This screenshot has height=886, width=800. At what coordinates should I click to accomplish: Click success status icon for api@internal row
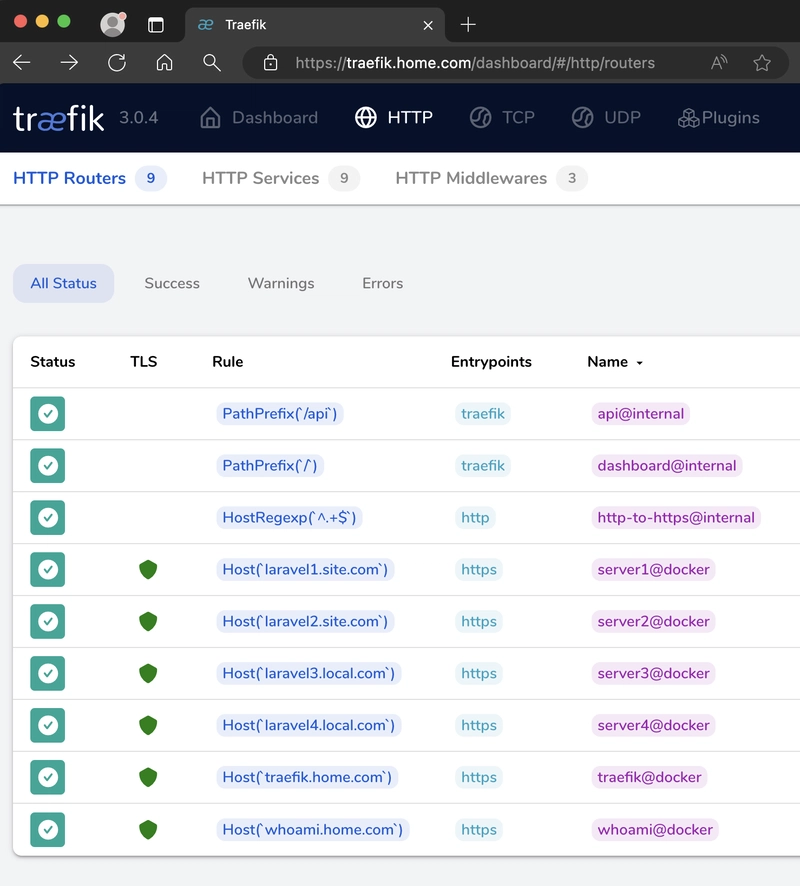48,414
